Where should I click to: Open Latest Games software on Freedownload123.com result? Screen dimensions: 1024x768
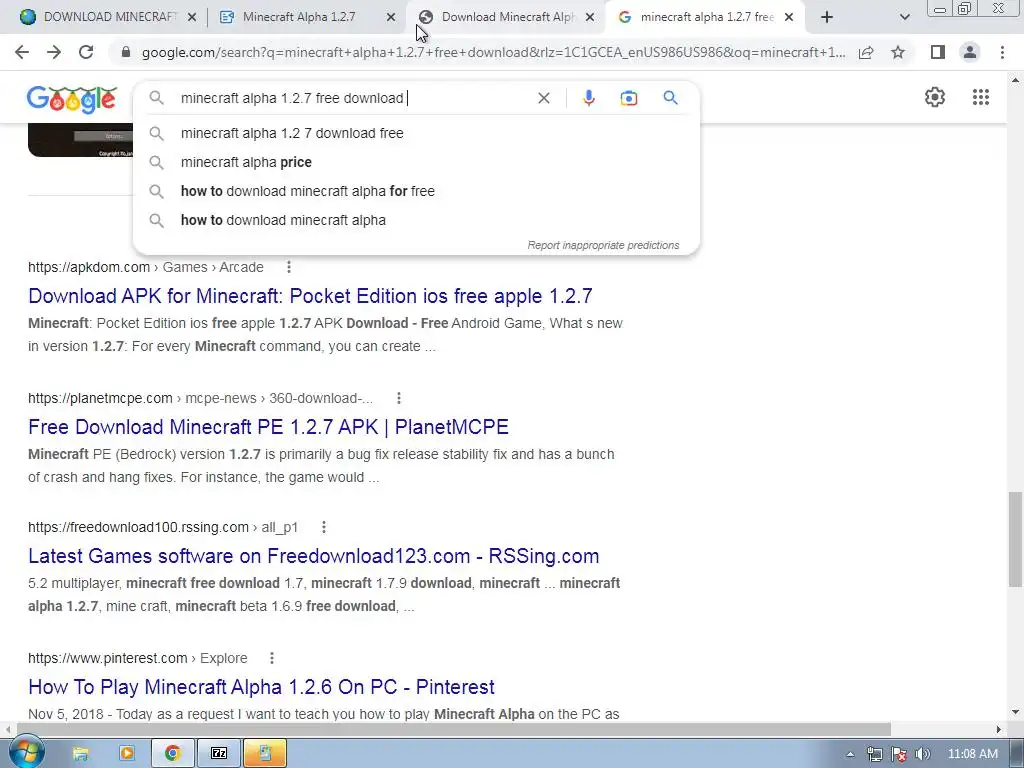point(313,556)
